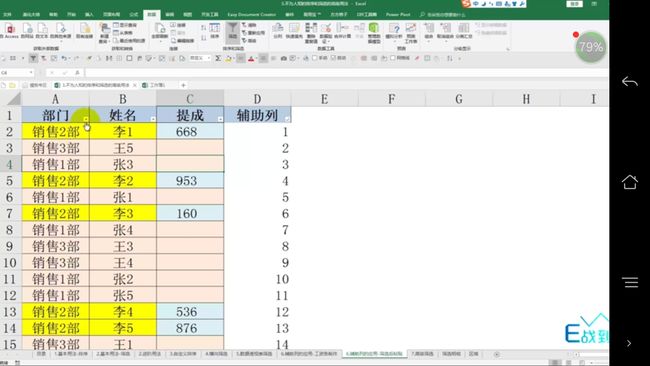This screenshot has width=650, height=366.
Task: Switch to the Easy Document Creator tab
Action: (x=251, y=15)
